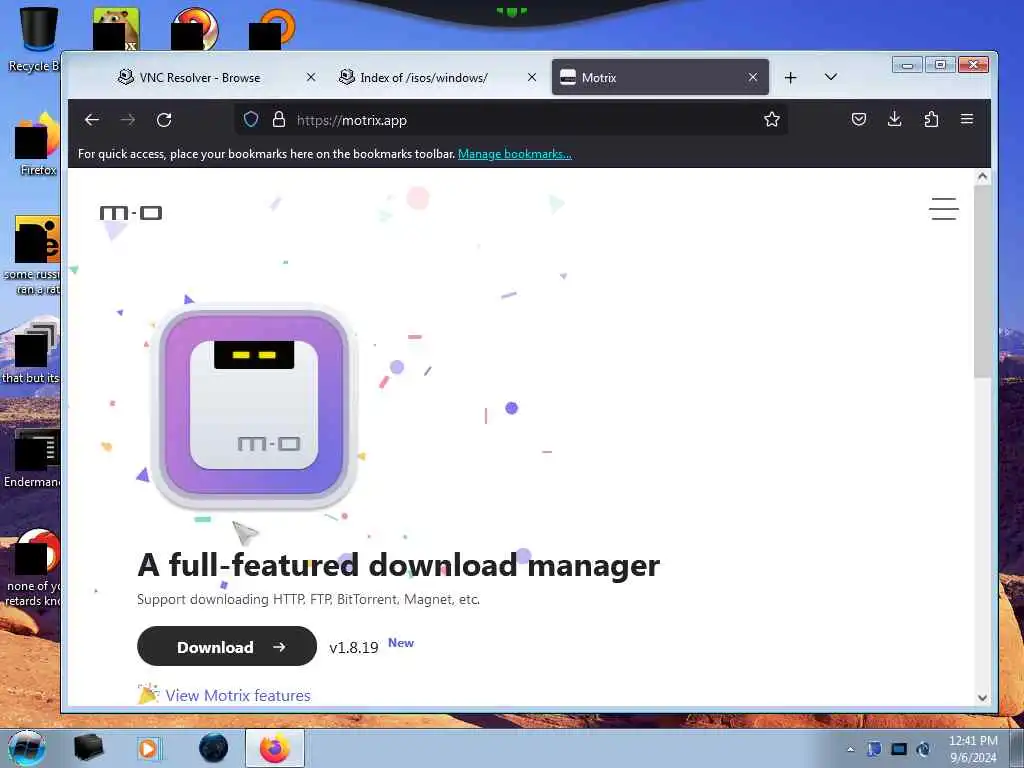1024x768 pixels.
Task: Open the media player taskbar icon
Action: [x=148, y=748]
